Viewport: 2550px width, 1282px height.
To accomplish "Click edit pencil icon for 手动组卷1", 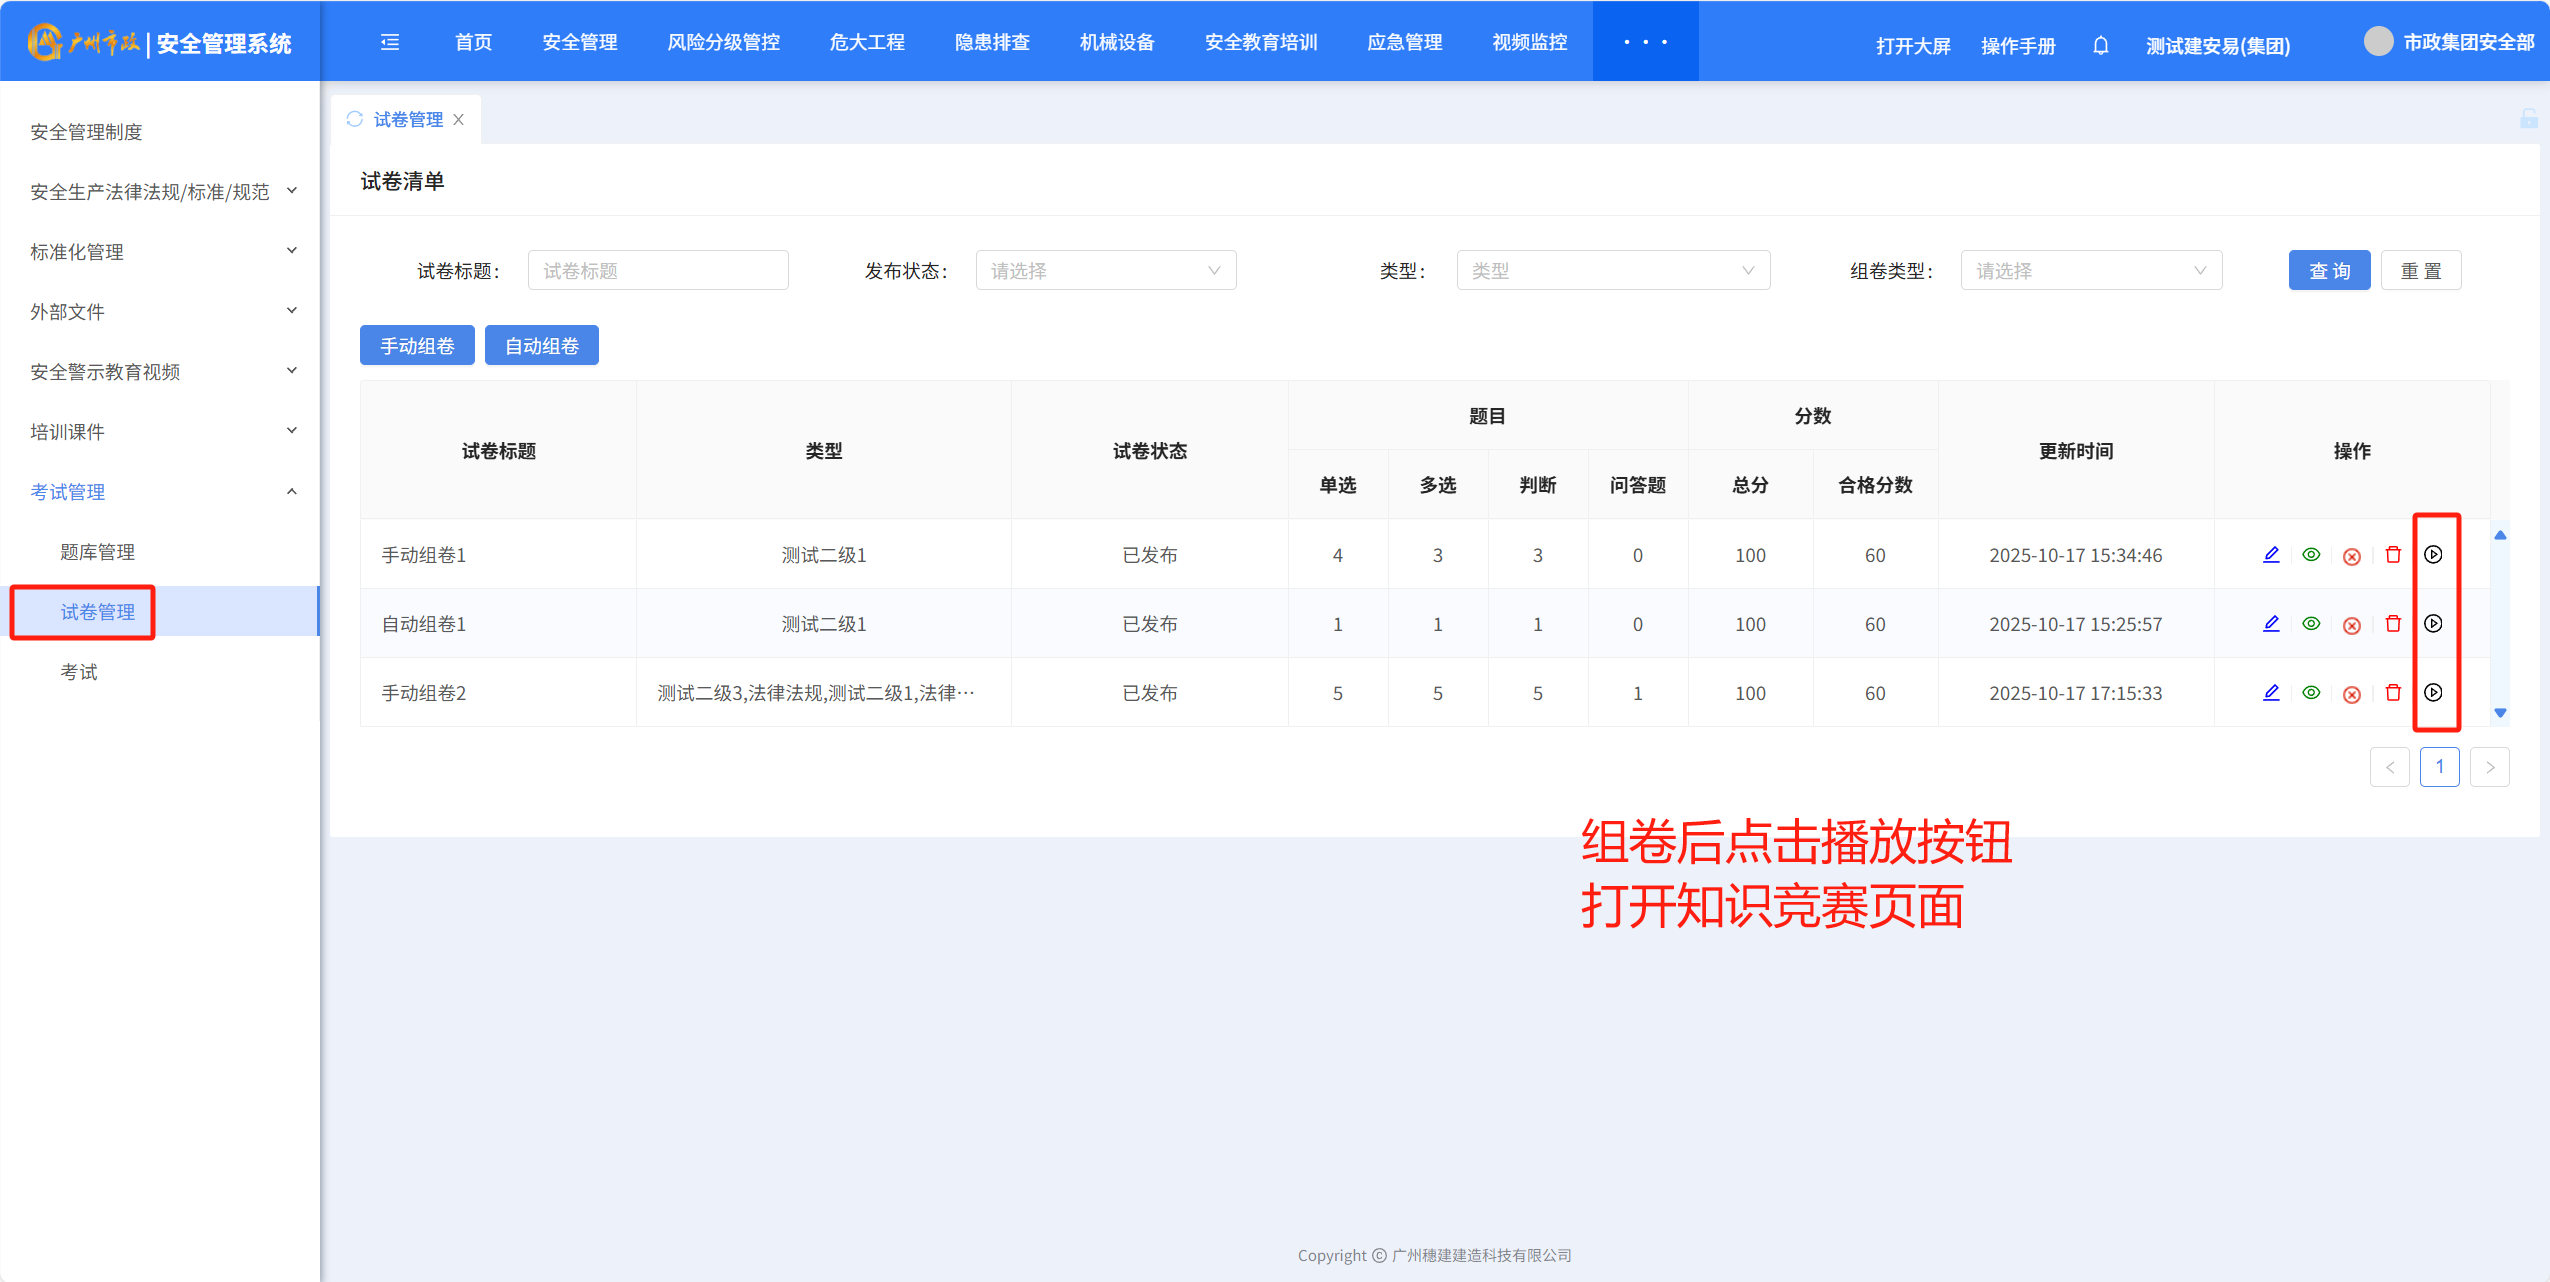I will pyautogui.click(x=2271, y=554).
